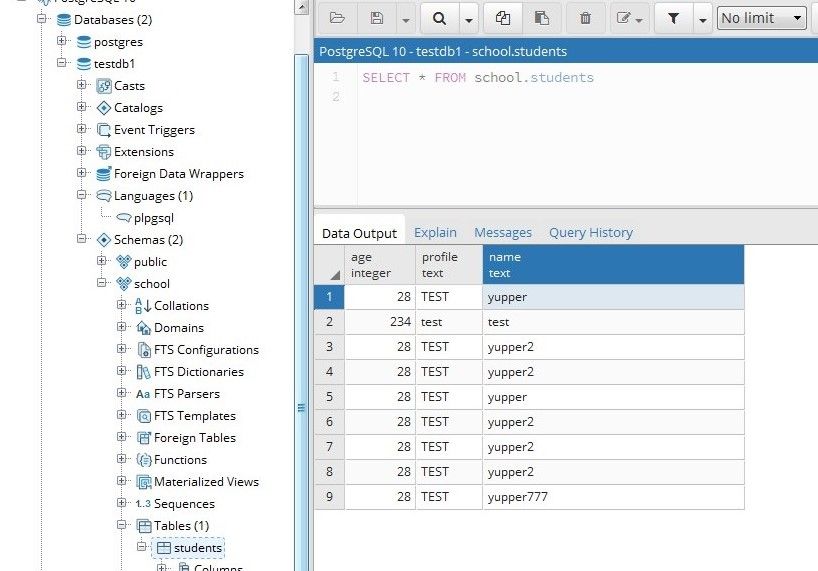Click the Save floppy disk icon
The image size is (818, 571).
[x=377, y=18]
